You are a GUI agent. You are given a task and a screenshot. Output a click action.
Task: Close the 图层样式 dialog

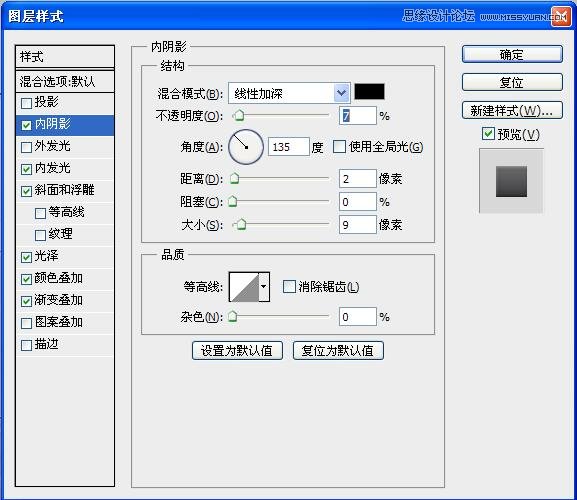pos(560,16)
